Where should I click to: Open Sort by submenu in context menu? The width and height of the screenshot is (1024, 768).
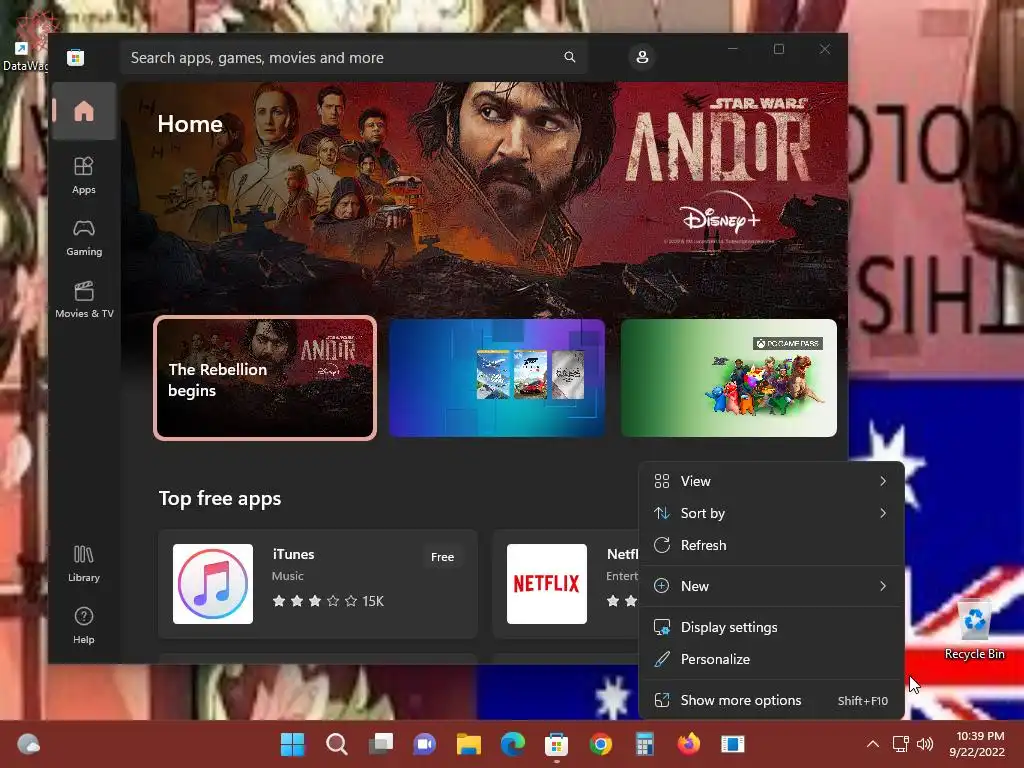click(x=771, y=513)
